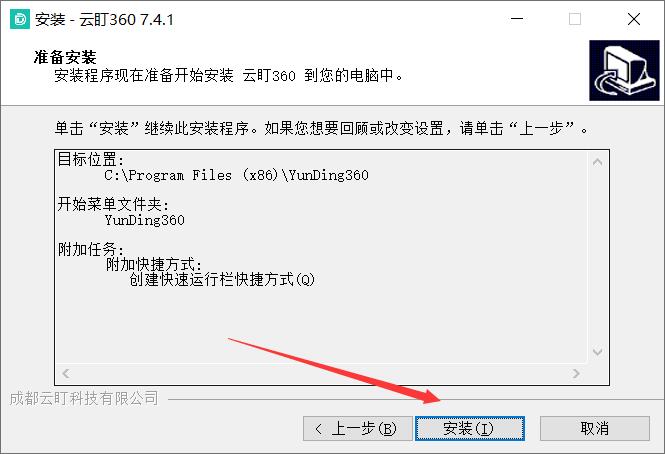Cancel setup with the 取消 button
Image resolution: width=665 pixels, height=454 pixels.
click(x=595, y=429)
